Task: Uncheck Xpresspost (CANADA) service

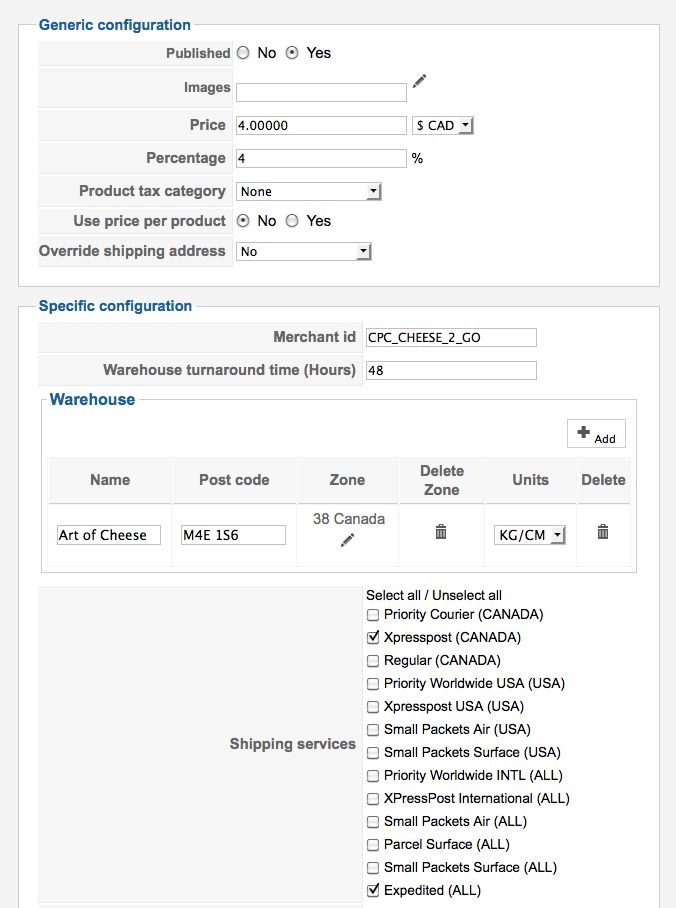Action: (x=373, y=637)
